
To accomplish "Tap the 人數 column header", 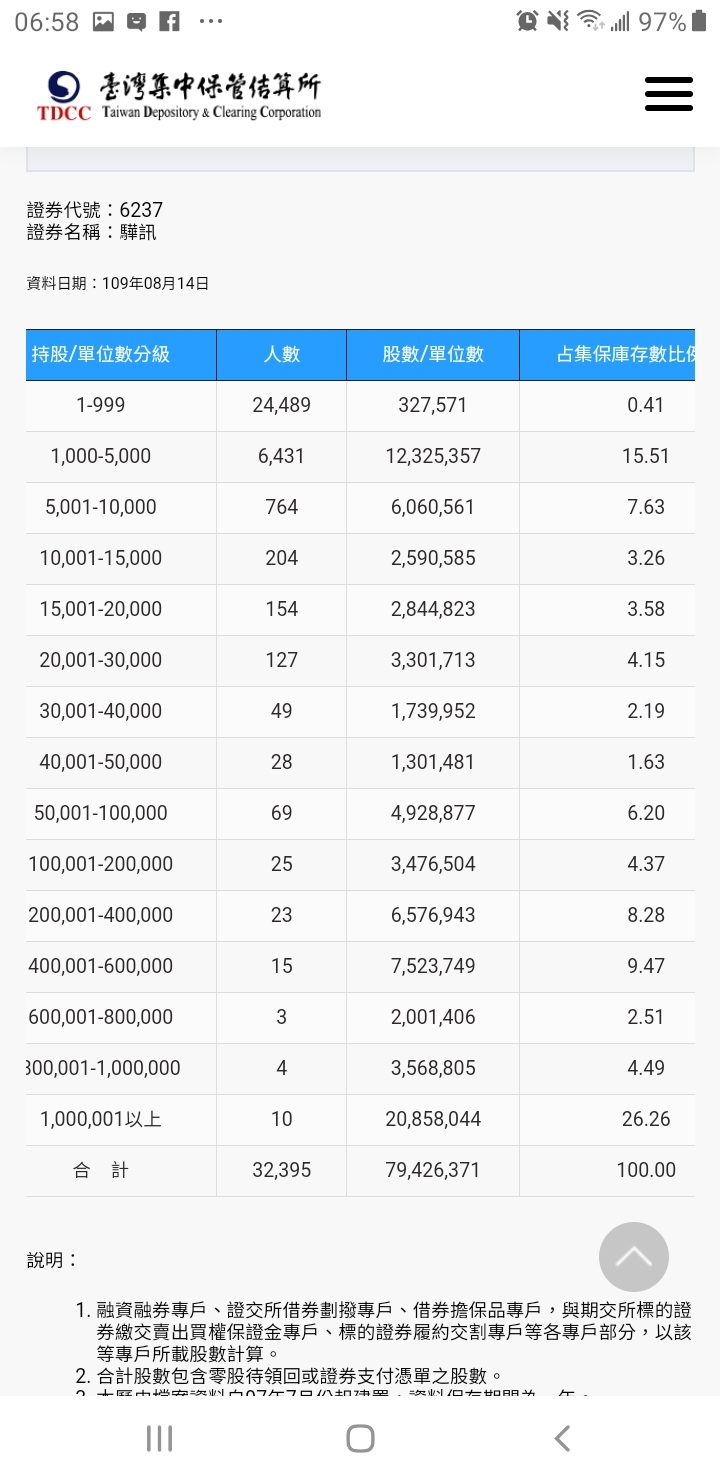I will [x=281, y=354].
